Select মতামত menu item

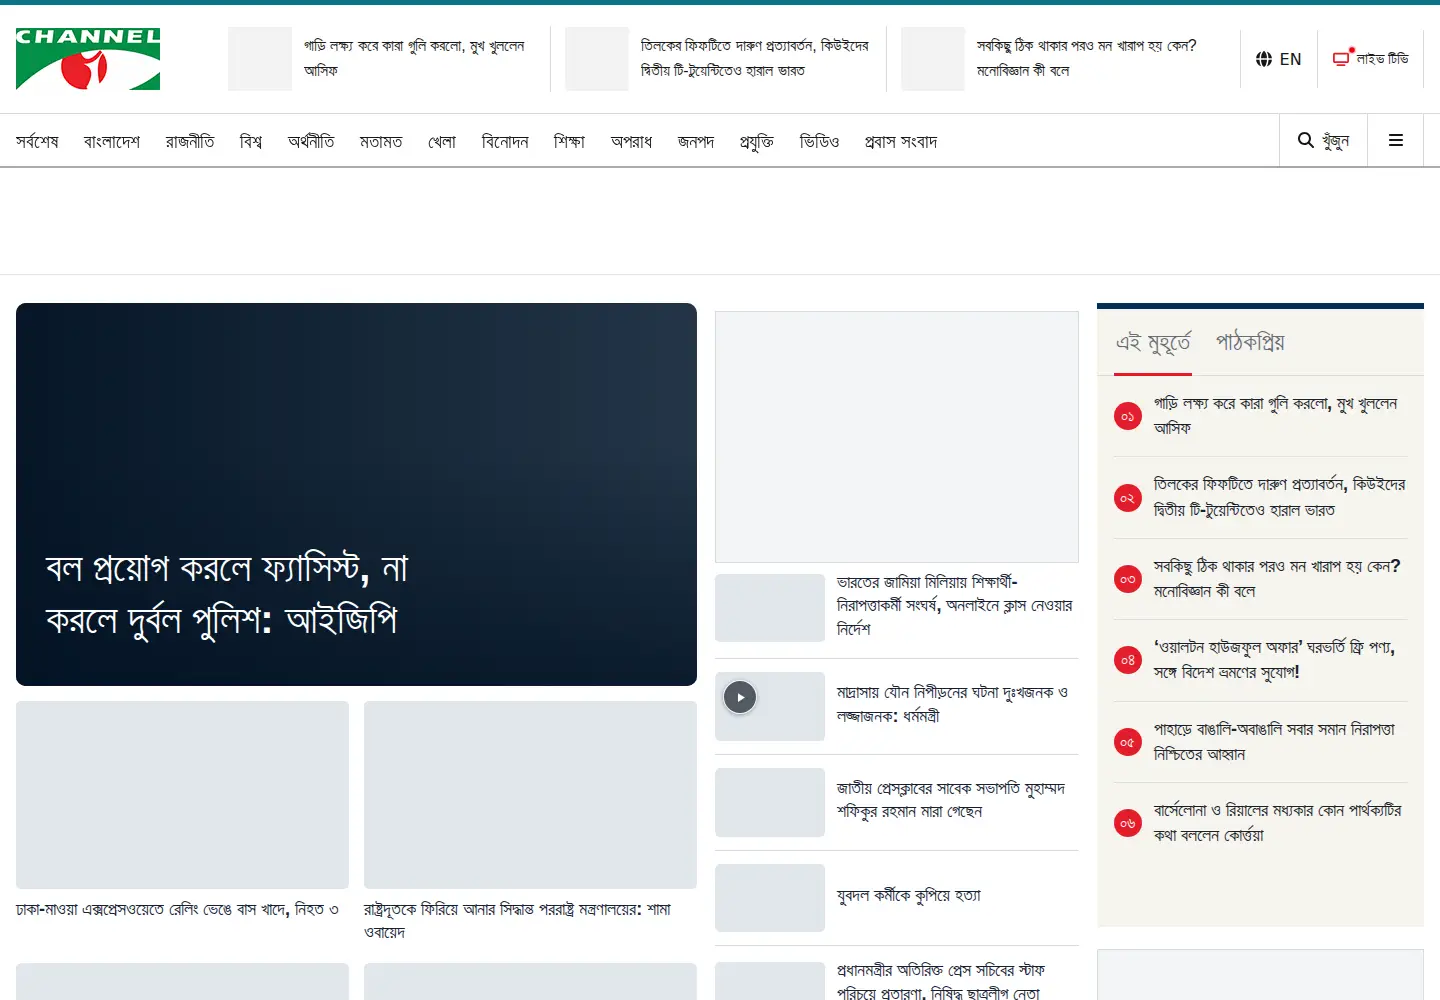381,142
